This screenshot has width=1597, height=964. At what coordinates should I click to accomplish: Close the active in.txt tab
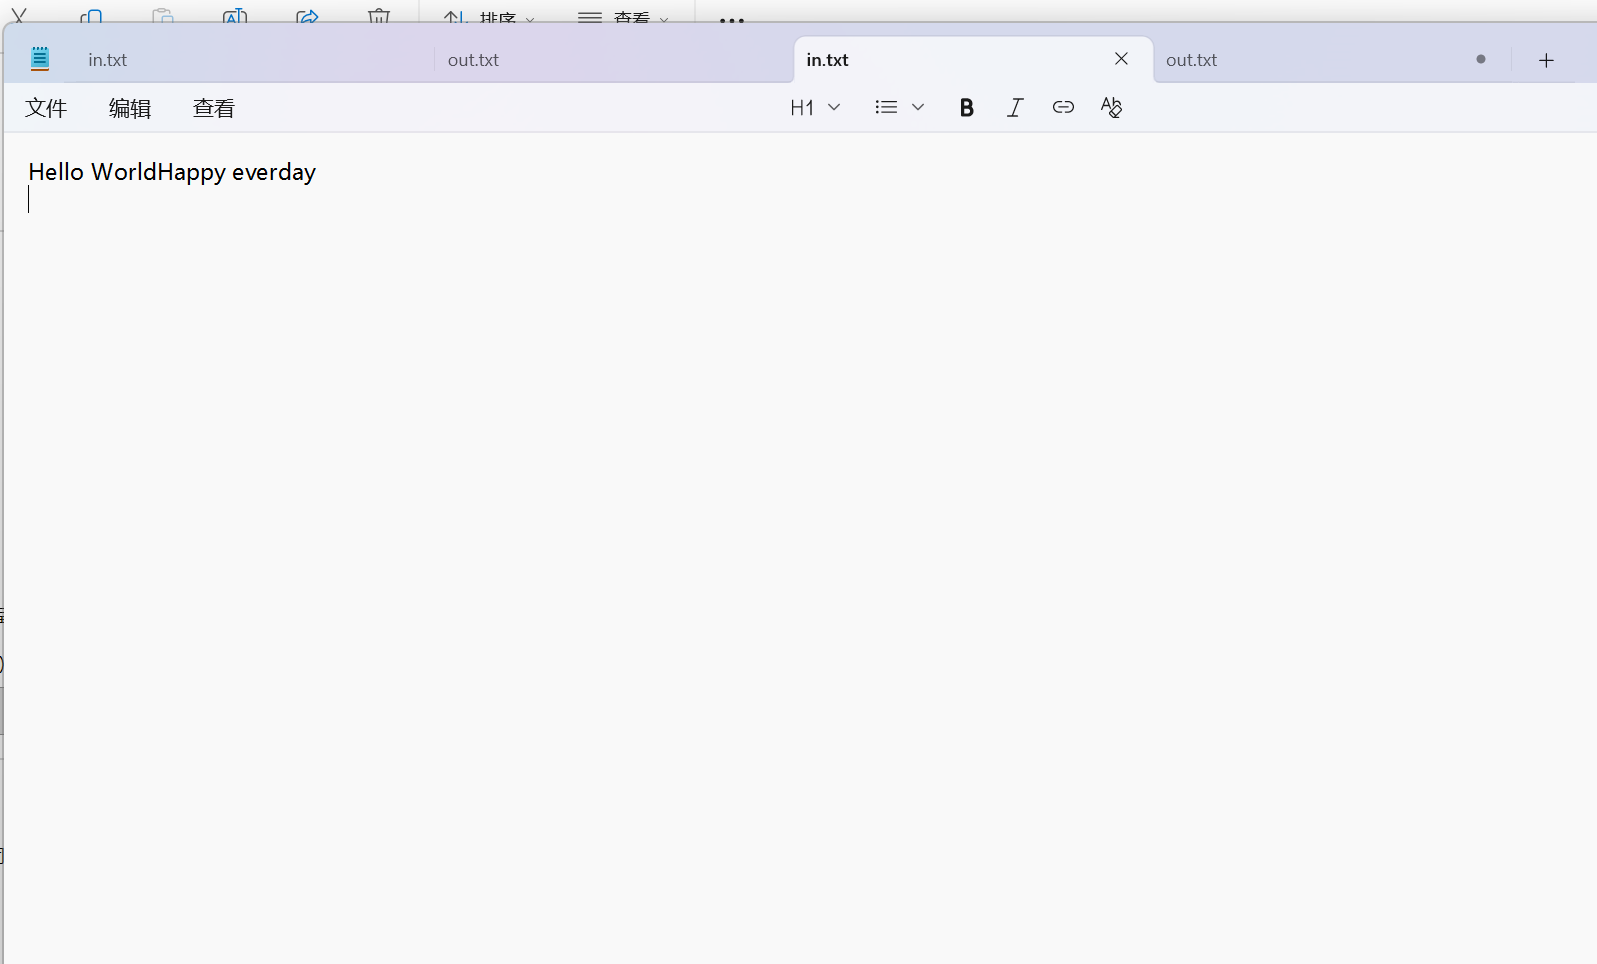tap(1121, 59)
